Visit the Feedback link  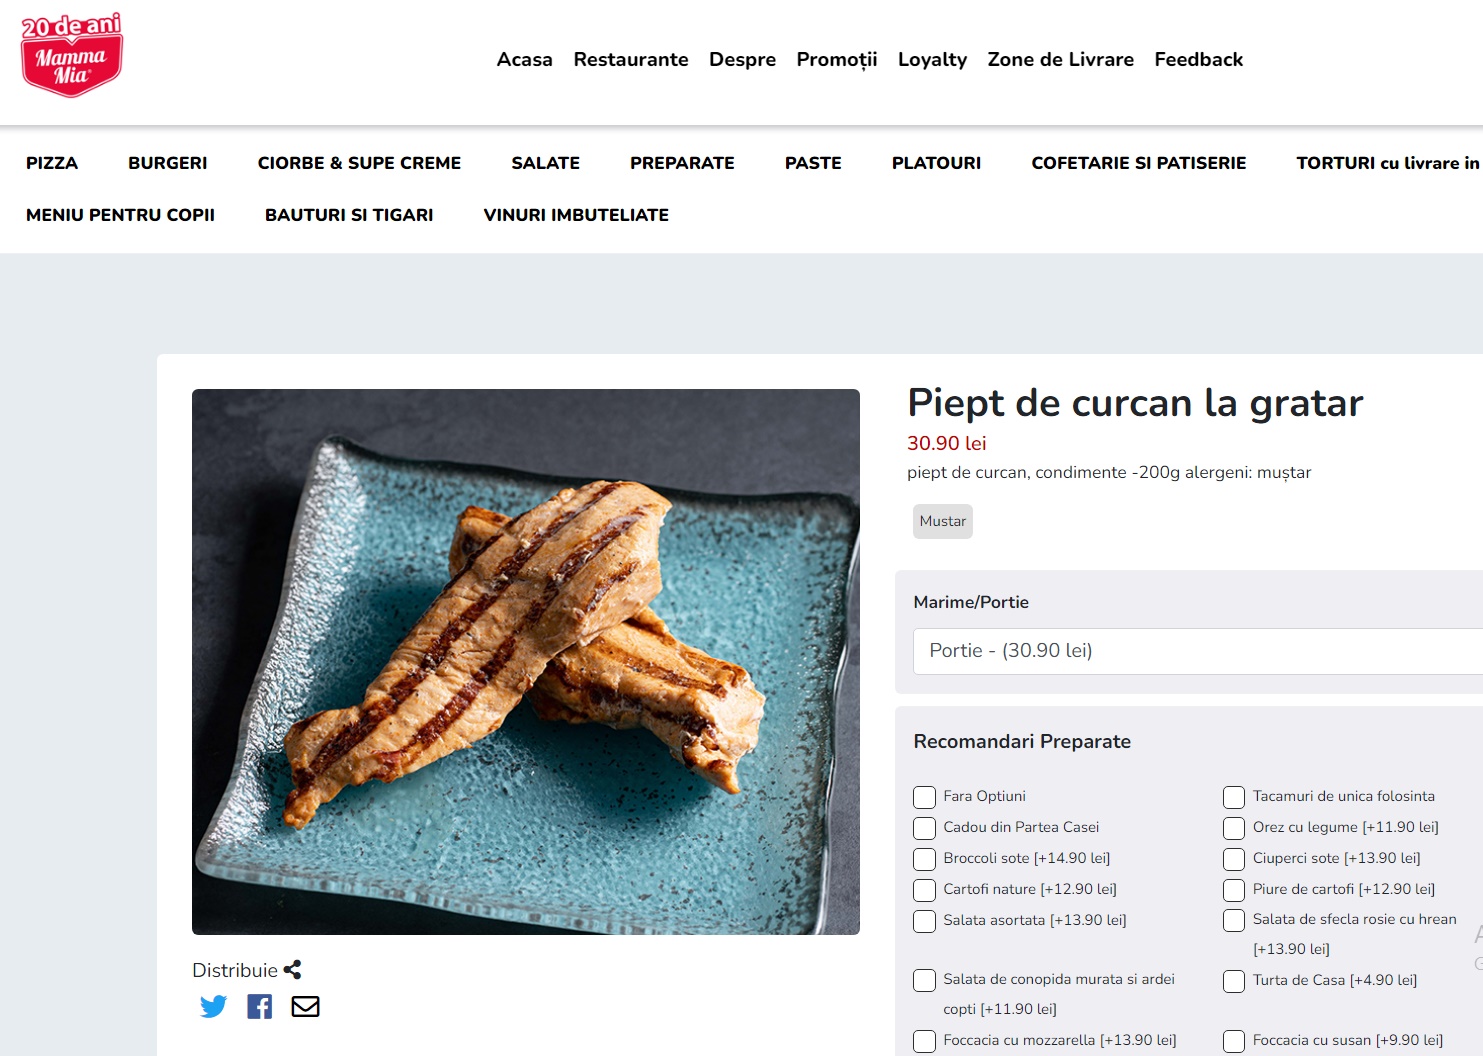click(1198, 59)
